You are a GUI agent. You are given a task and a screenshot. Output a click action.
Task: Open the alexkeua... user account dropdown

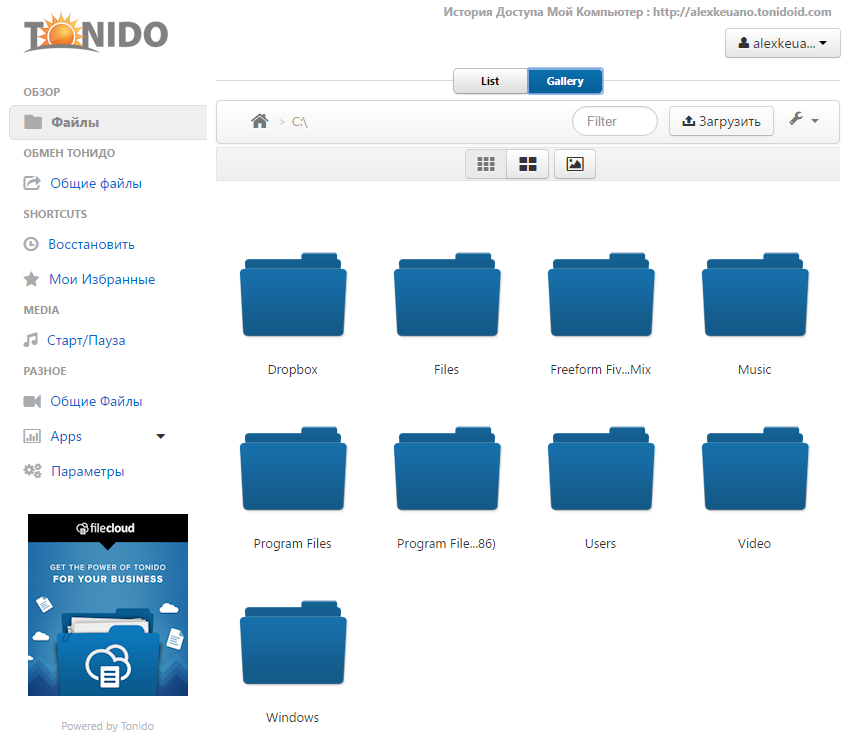click(782, 43)
